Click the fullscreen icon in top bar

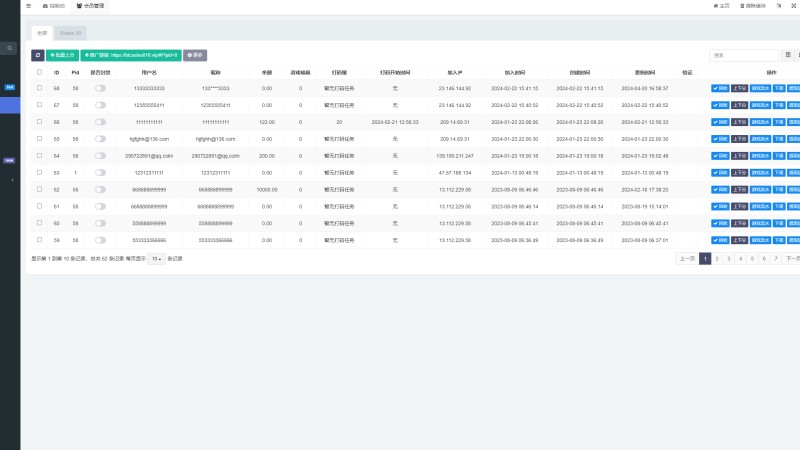point(794,6)
